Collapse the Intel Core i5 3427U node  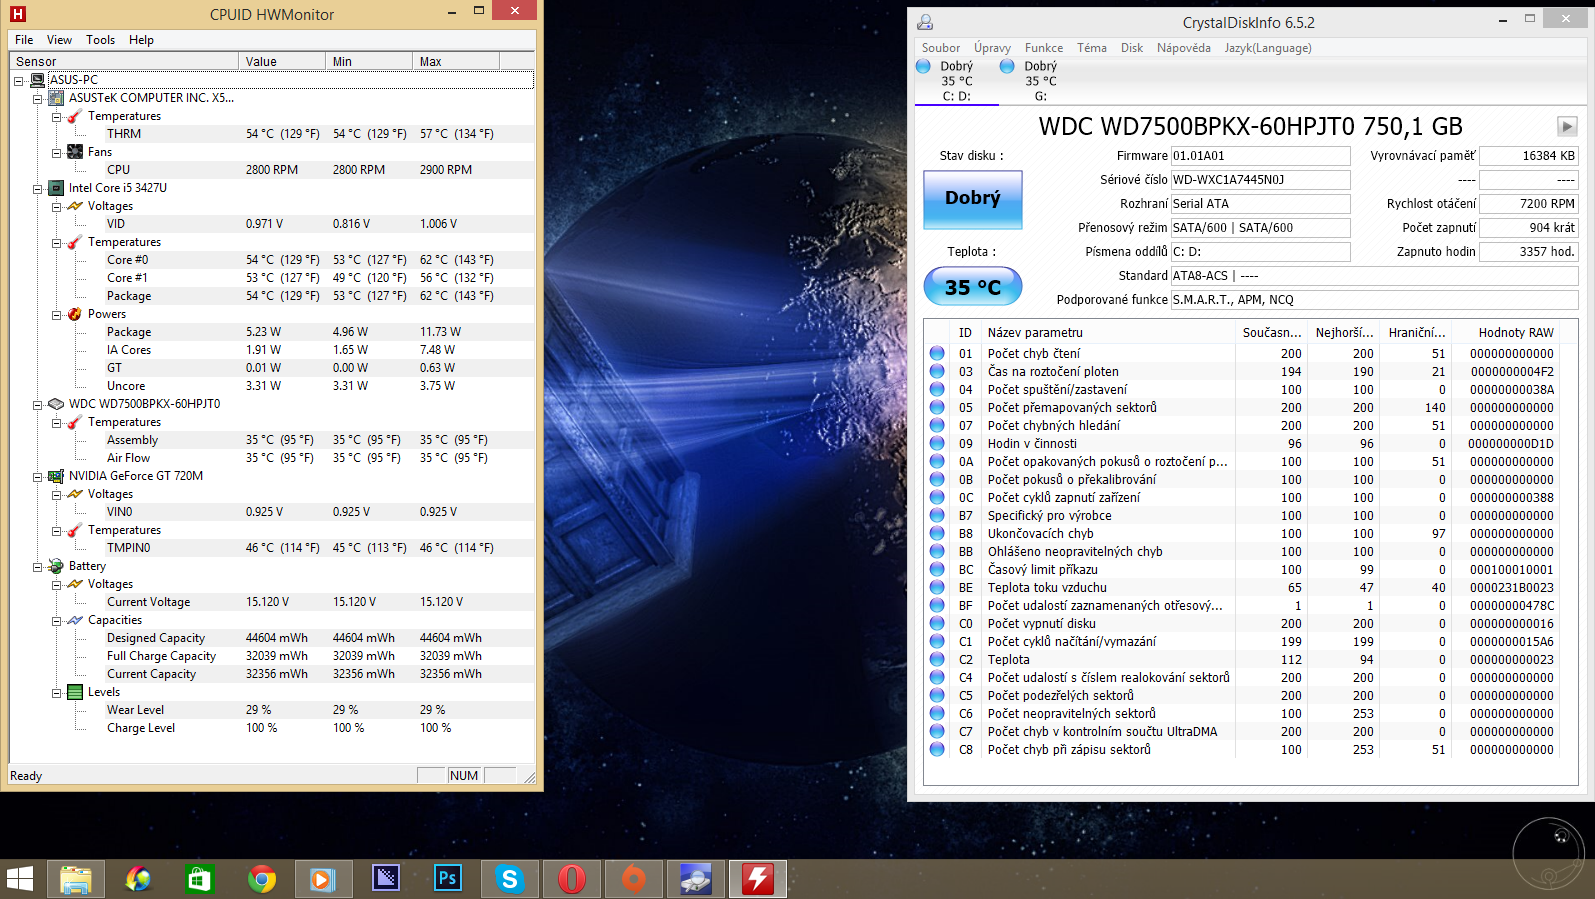pyautogui.click(x=38, y=188)
